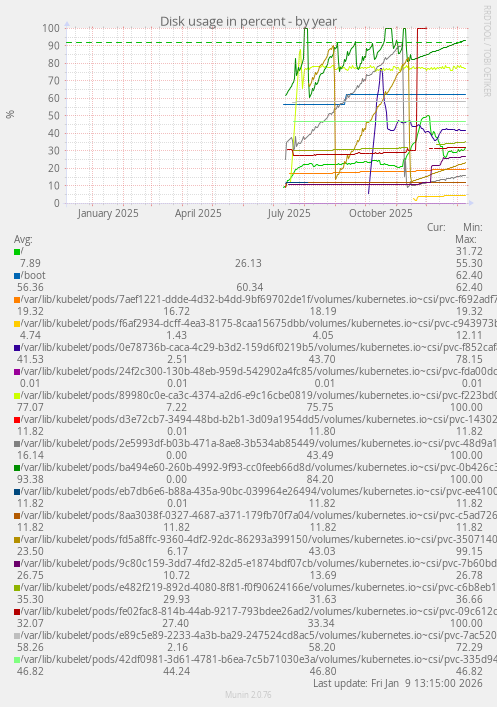Click the dark purple swatch for pod 9c80c159
The height and width of the screenshot is (707, 497).
pyautogui.click(x=17, y=564)
